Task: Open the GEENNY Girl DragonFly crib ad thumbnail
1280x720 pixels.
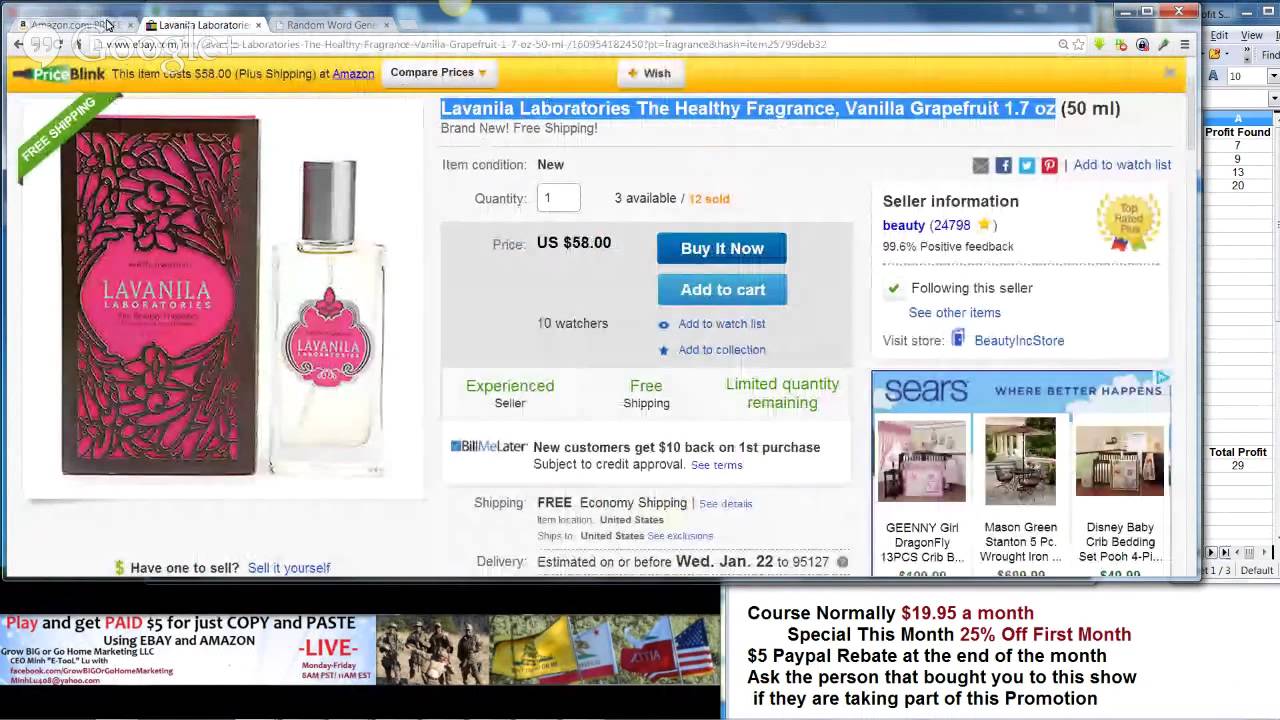Action: (921, 459)
